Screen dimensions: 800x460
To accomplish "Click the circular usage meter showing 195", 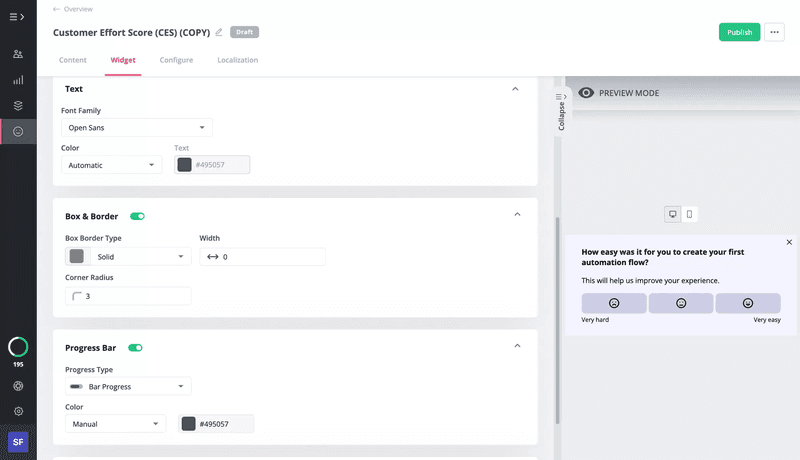I will [x=18, y=347].
